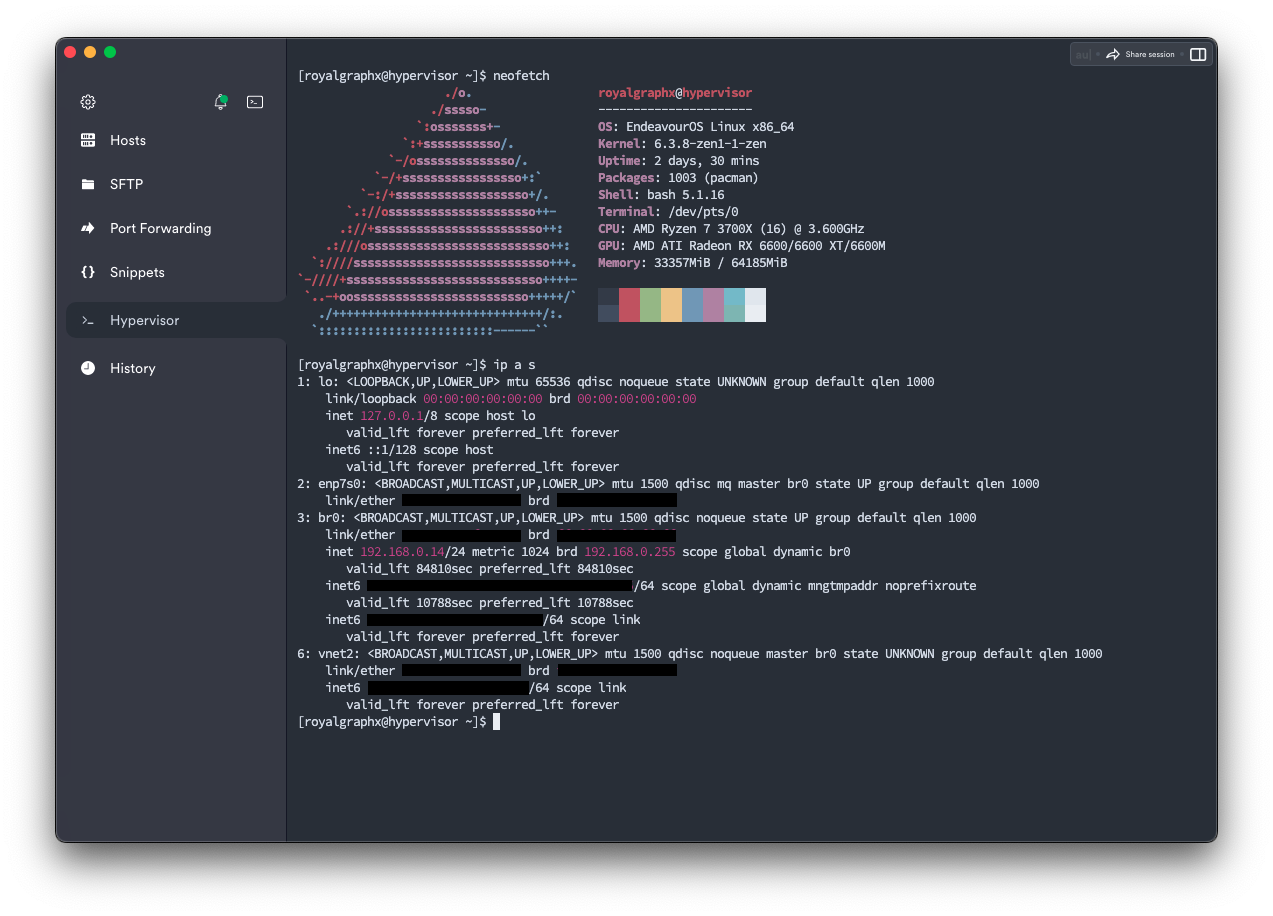Click the Snippets curly braces icon
1273x916 pixels.
tap(88, 273)
